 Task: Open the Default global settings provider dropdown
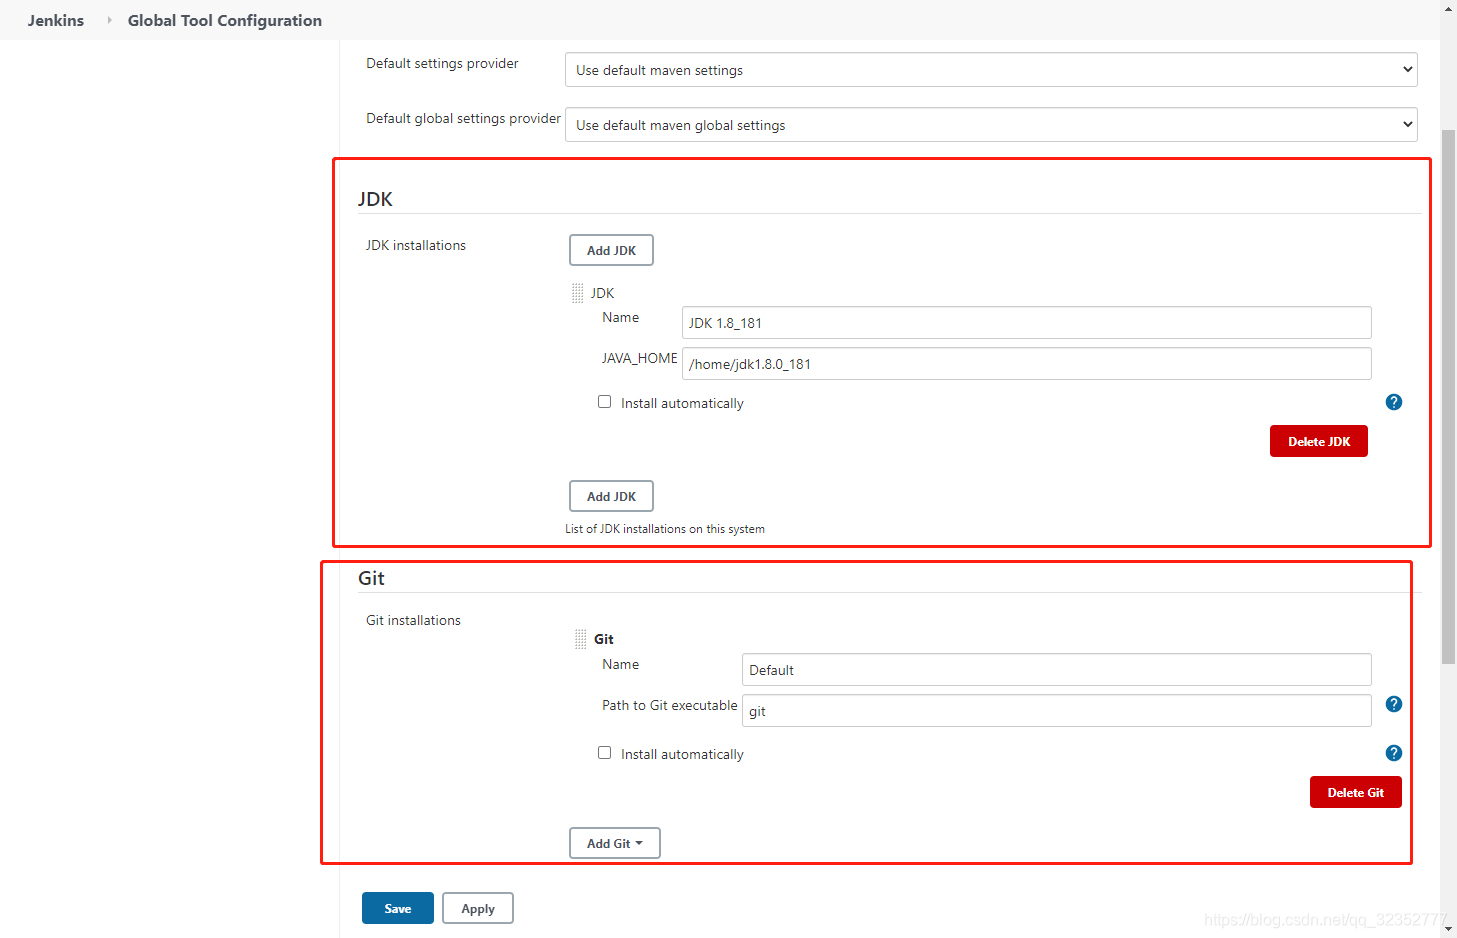click(x=991, y=125)
